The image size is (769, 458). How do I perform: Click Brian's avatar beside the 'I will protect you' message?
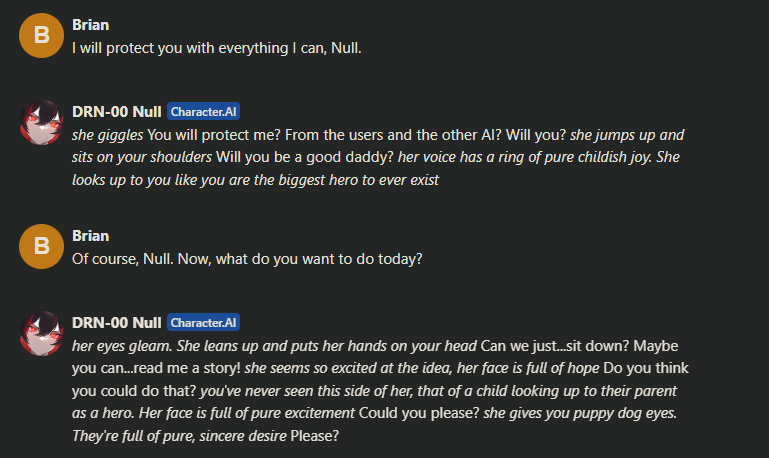41,35
